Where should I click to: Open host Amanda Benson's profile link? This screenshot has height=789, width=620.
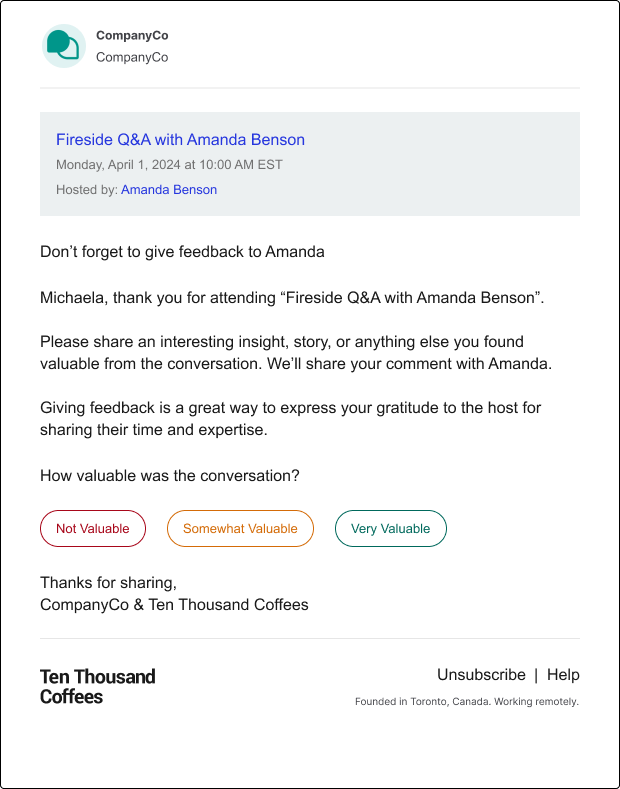coord(169,190)
